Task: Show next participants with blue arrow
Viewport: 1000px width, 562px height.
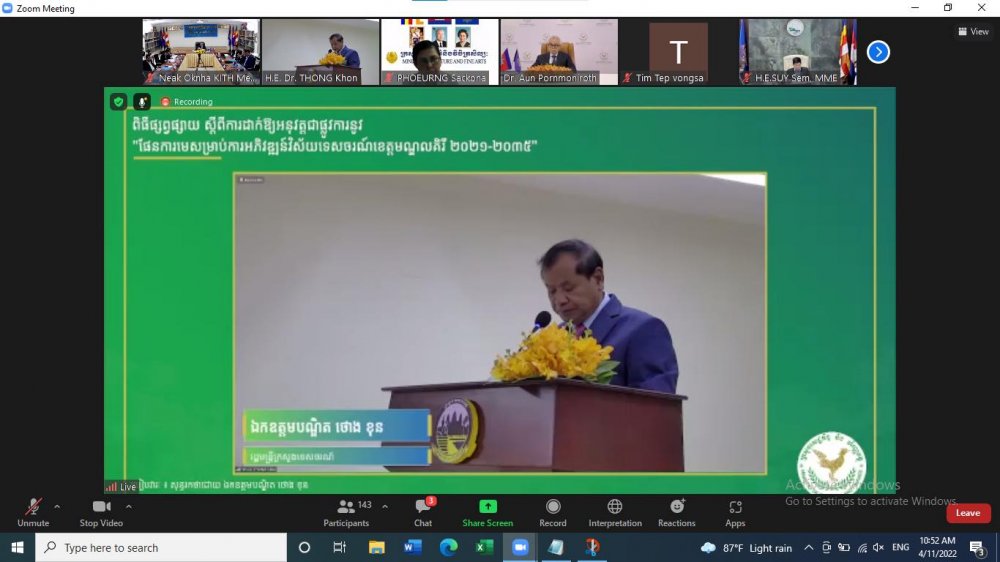Action: point(878,52)
